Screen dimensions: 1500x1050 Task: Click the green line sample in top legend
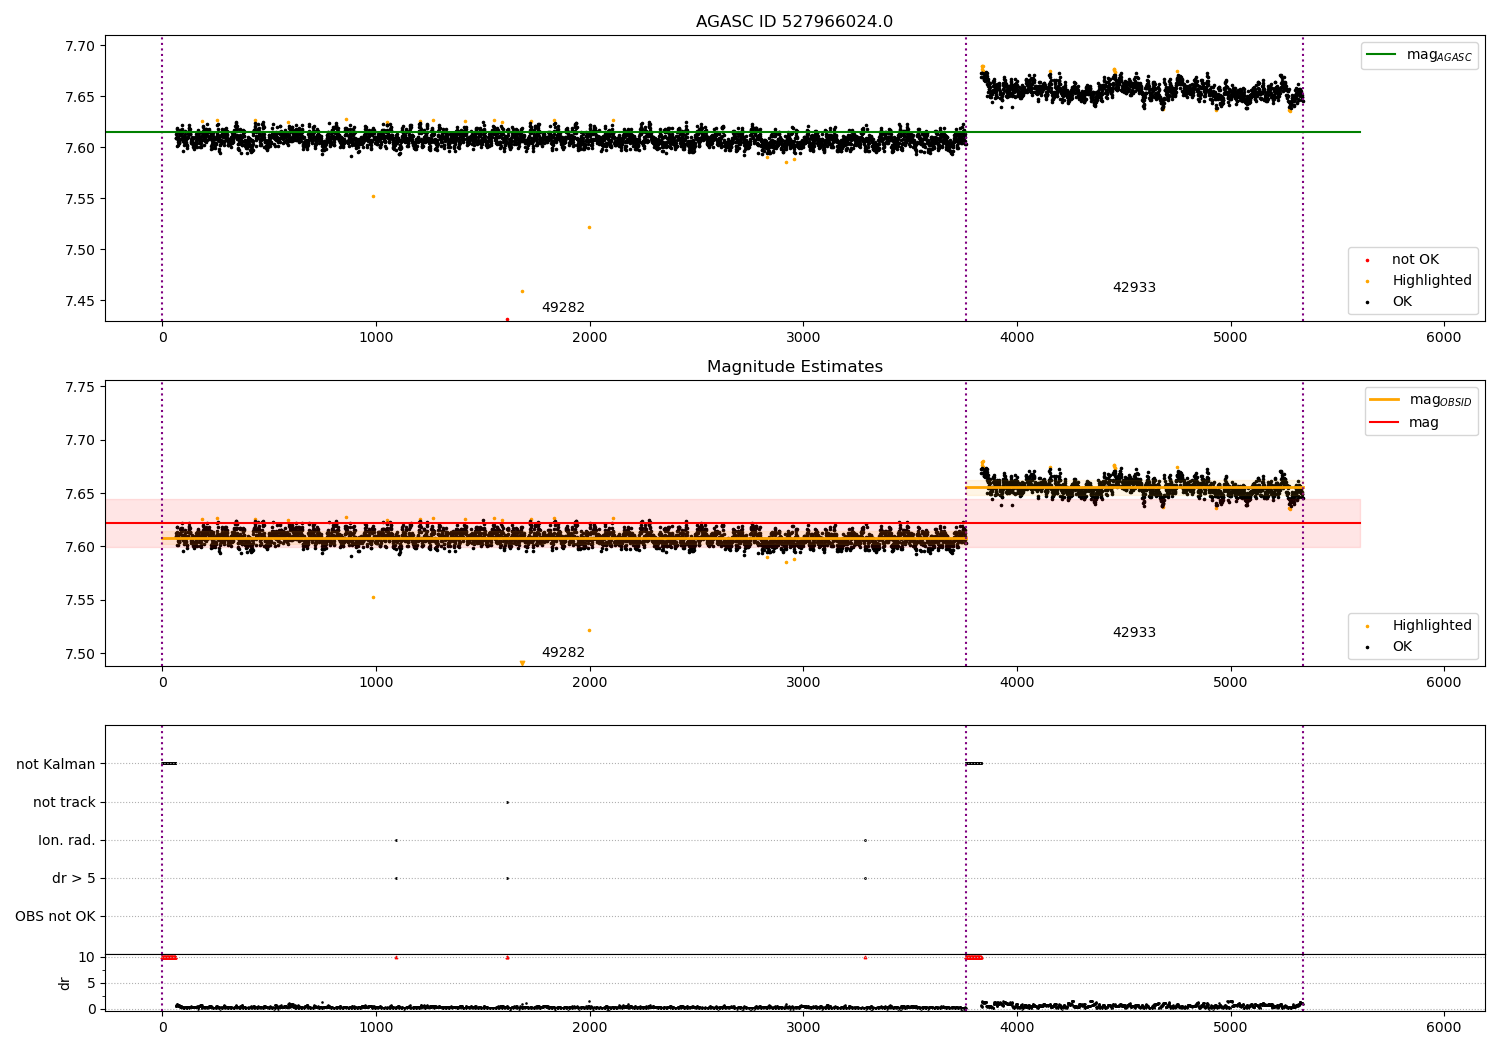click(1382, 55)
